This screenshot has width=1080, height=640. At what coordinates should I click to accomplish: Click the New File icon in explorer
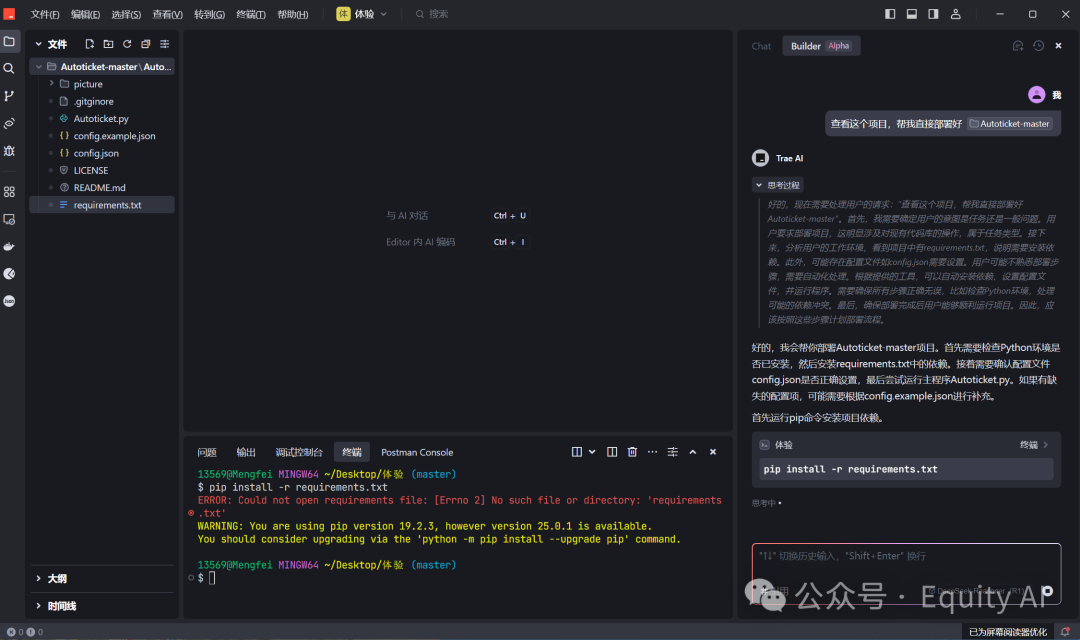[89, 44]
